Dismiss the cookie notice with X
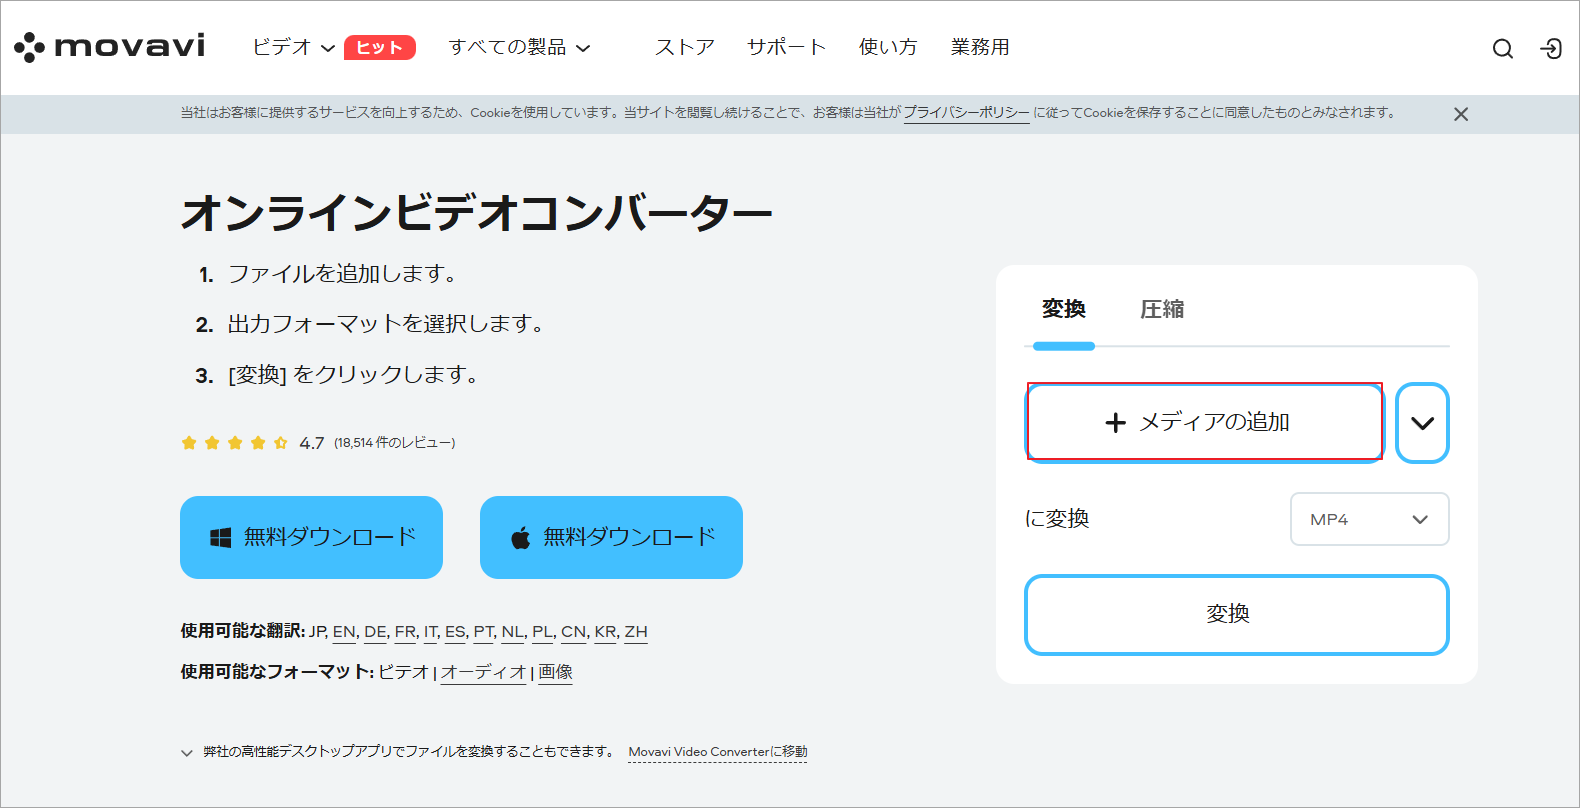The image size is (1580, 808). tap(1461, 114)
